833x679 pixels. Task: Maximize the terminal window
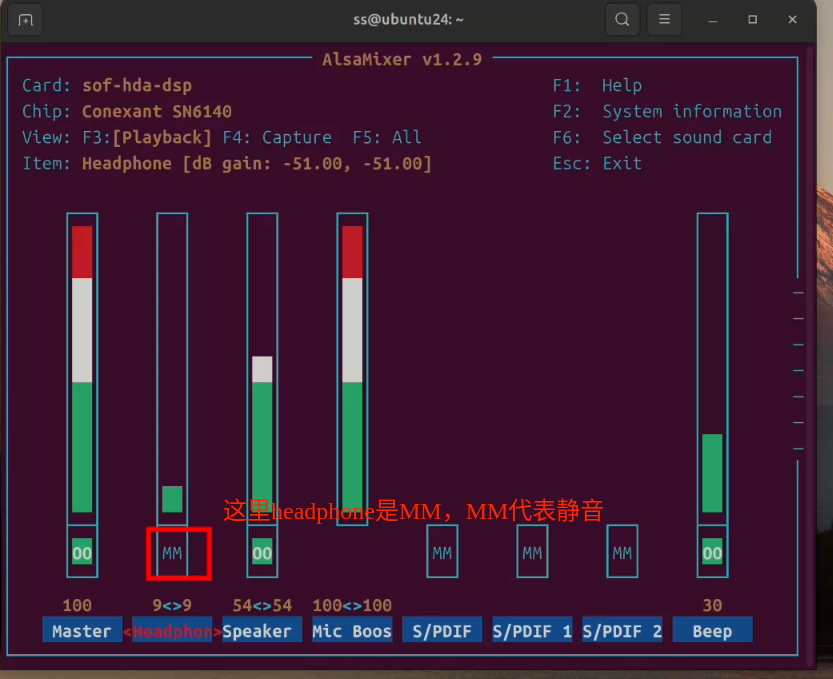point(752,20)
